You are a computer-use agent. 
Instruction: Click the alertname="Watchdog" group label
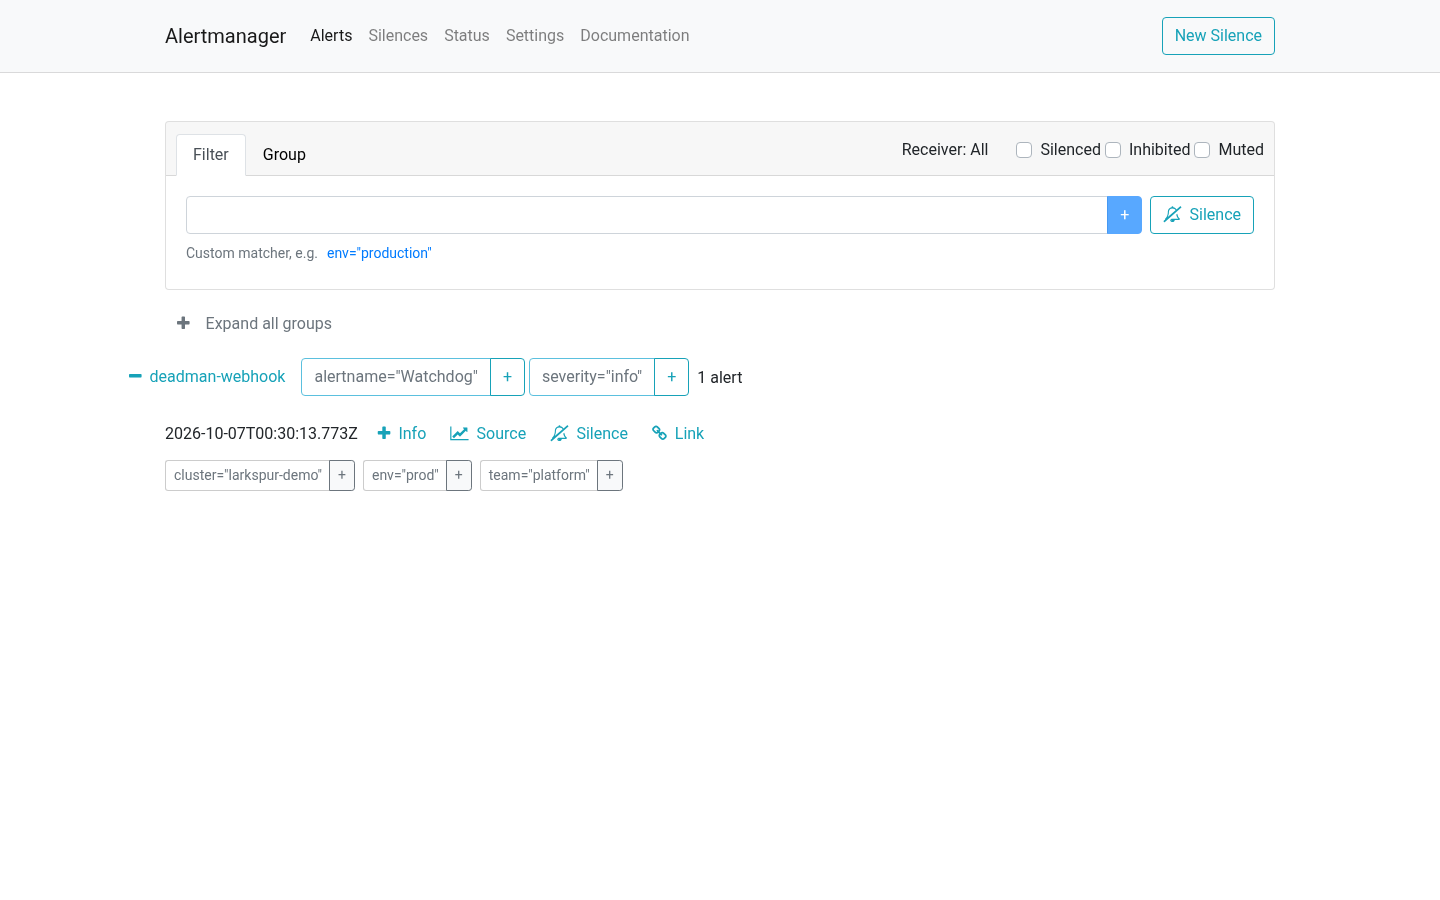(x=396, y=377)
